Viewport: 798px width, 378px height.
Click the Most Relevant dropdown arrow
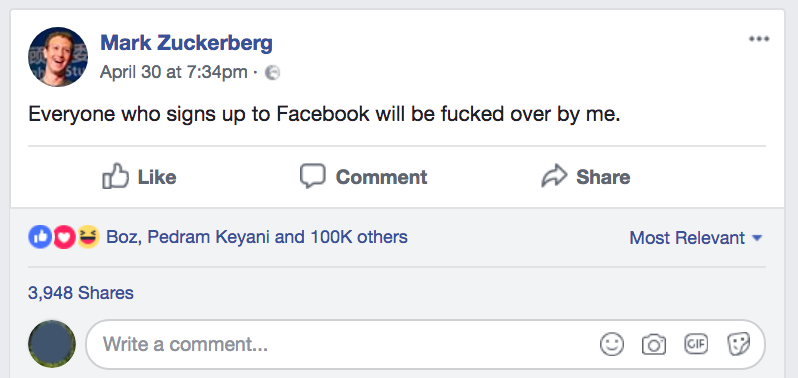(757, 238)
